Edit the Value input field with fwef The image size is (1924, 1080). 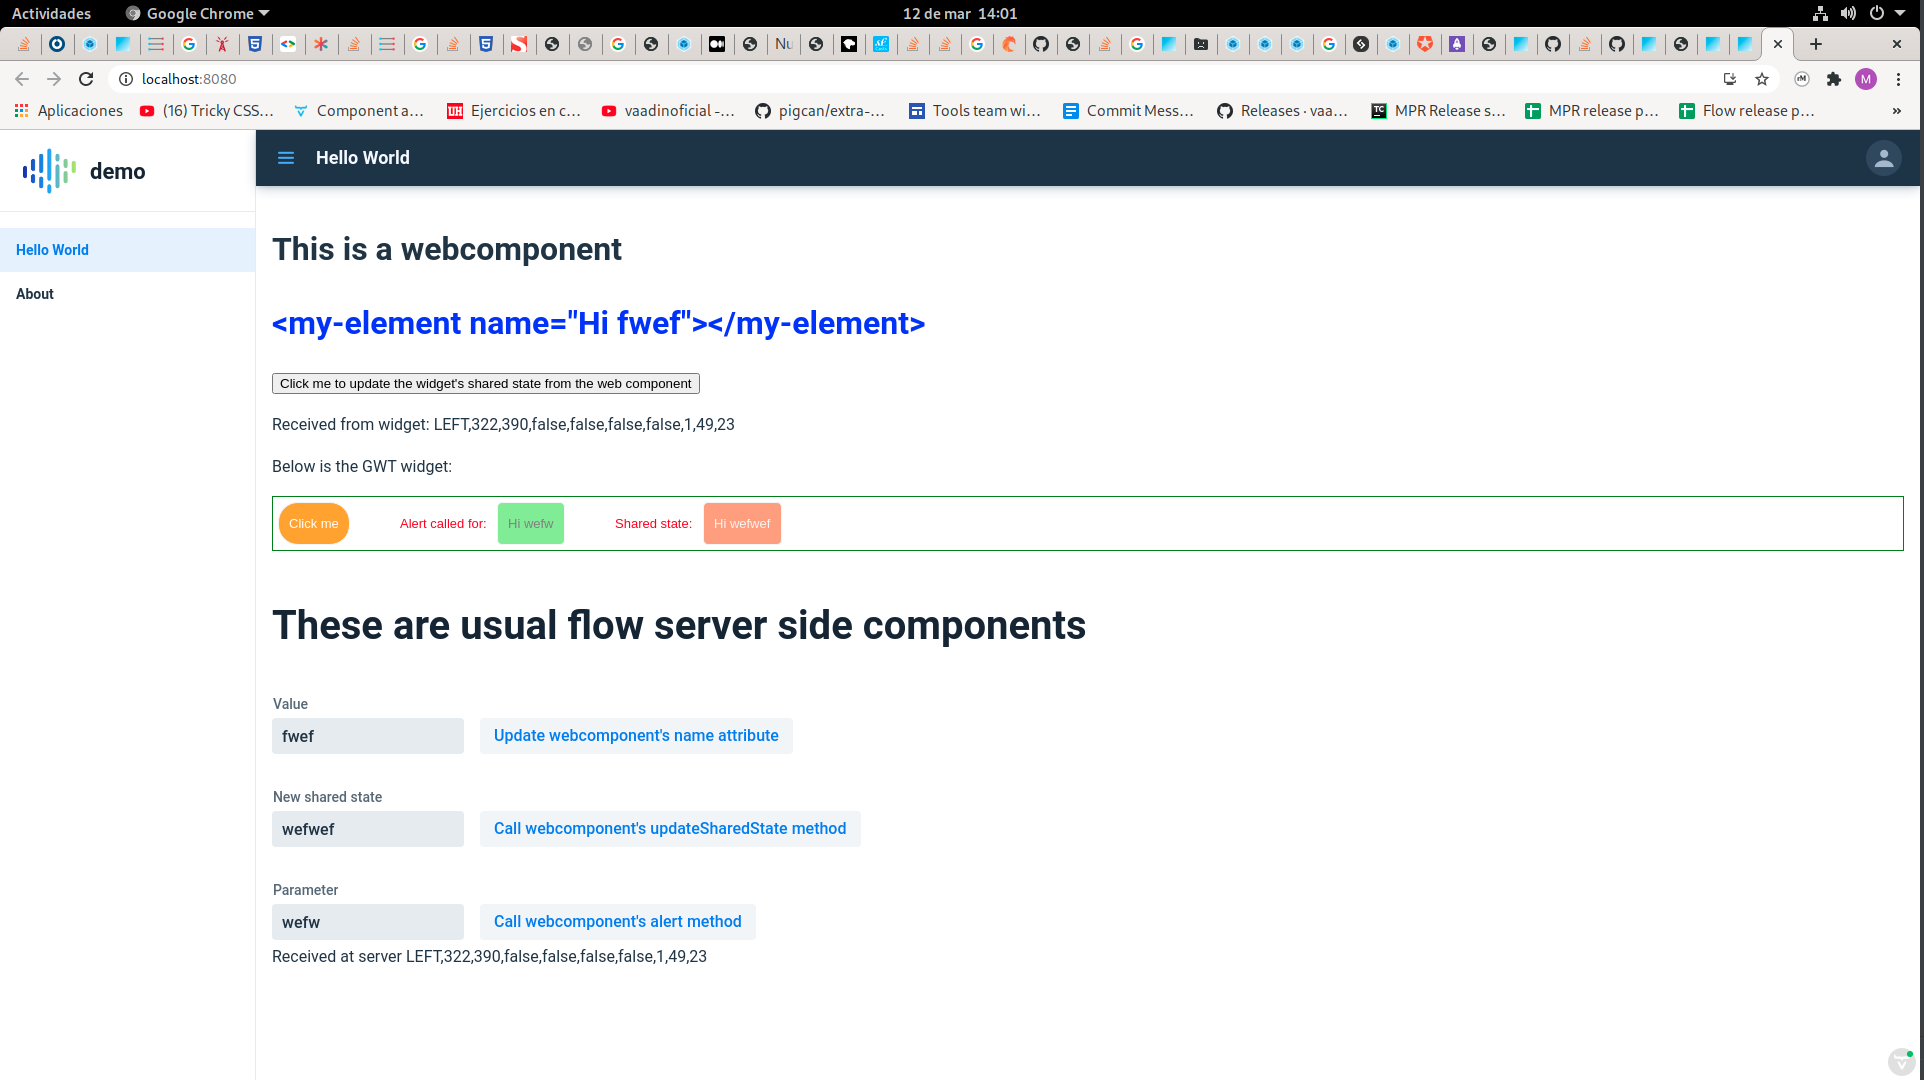pyautogui.click(x=367, y=736)
